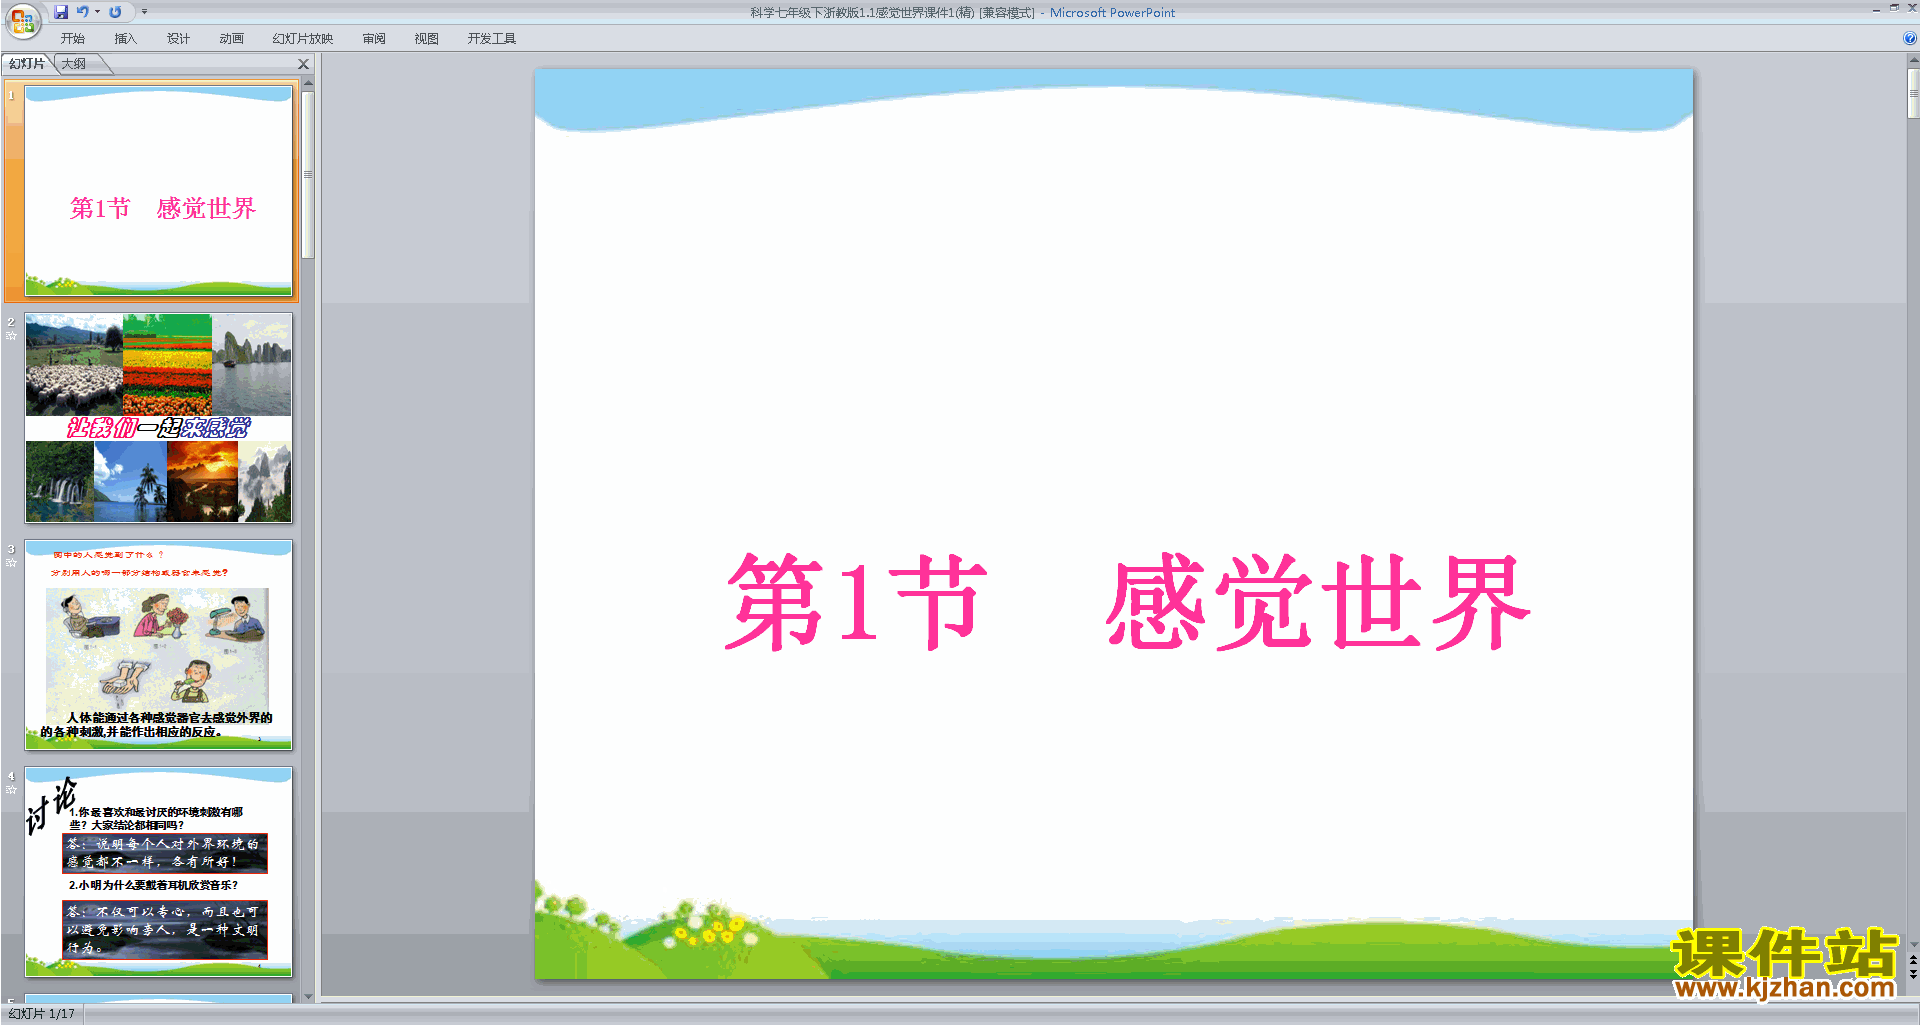Open the 审阅 ribbon tab
Viewport: 1920px width, 1025px height.
tap(374, 39)
